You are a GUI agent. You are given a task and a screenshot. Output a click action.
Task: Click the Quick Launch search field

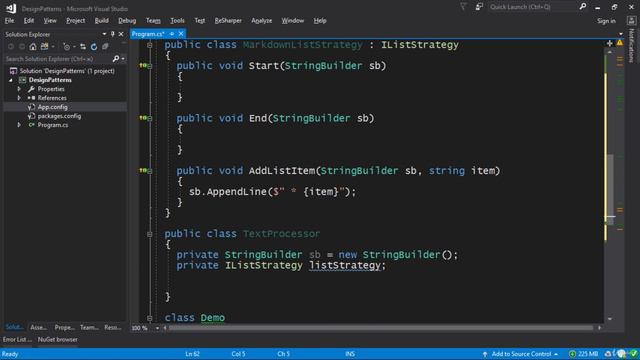[533, 7]
